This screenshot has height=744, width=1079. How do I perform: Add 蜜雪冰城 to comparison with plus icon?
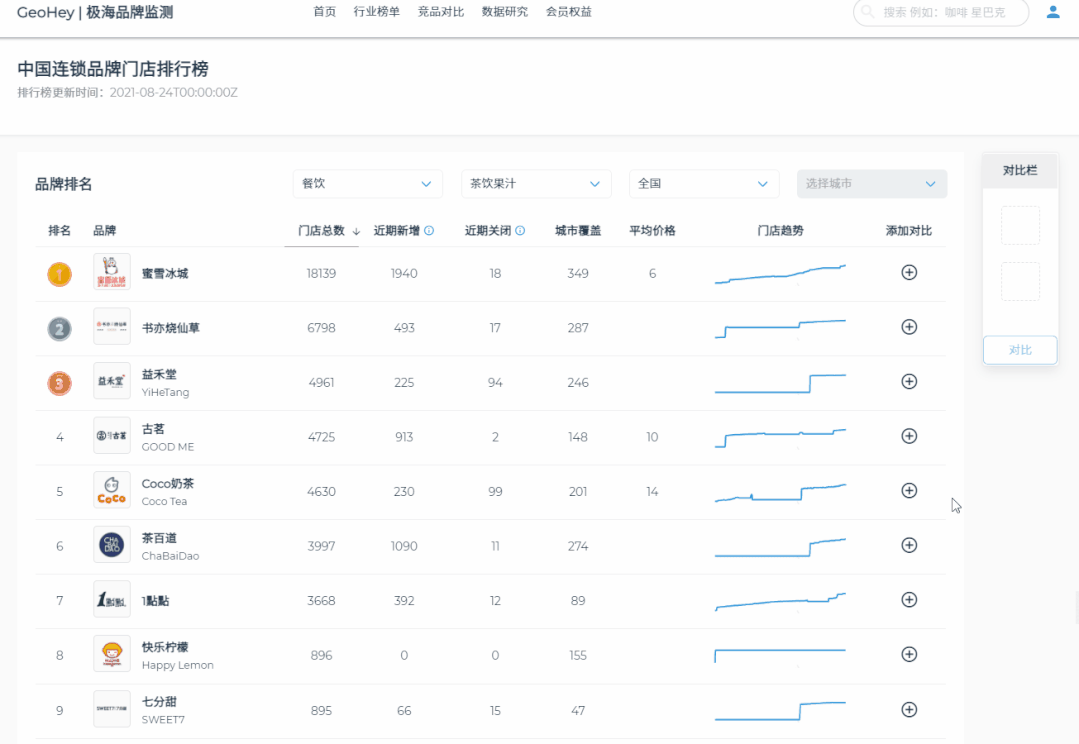tap(909, 273)
